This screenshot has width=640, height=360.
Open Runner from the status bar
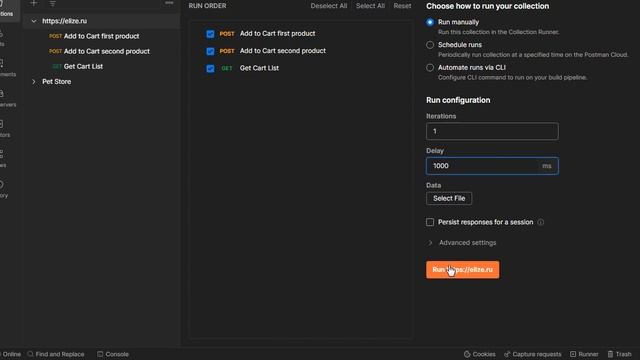(x=584, y=354)
